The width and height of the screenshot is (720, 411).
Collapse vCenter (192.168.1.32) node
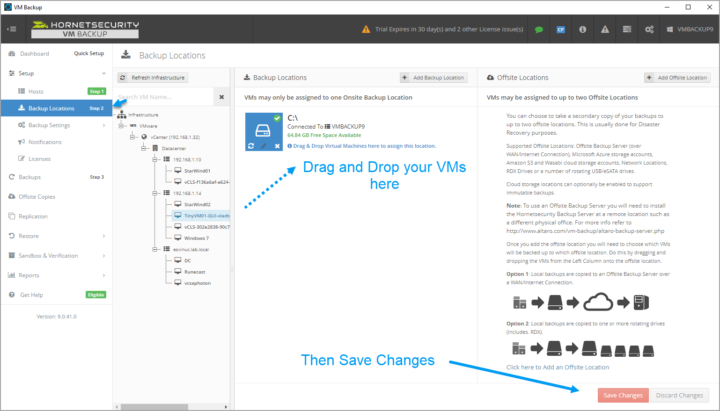132,137
